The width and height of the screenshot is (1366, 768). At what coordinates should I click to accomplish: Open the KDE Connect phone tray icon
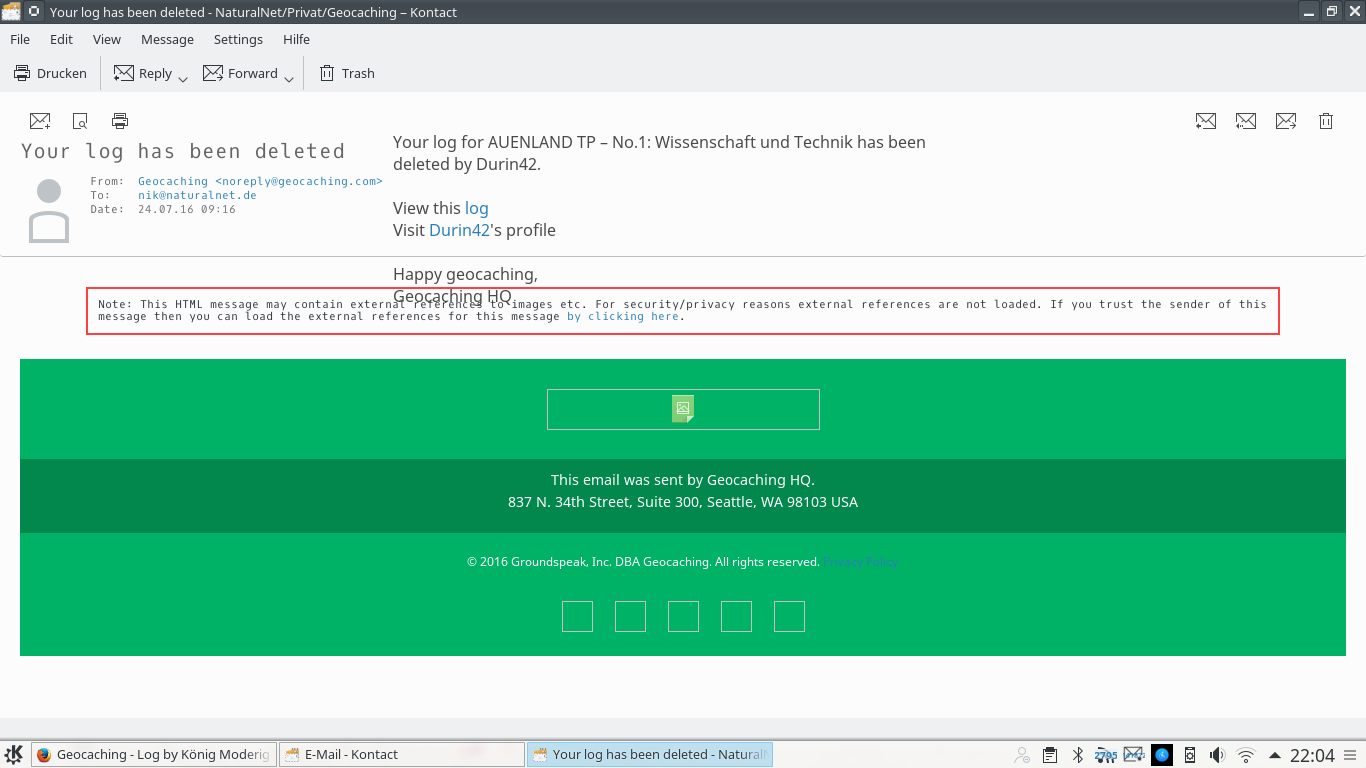(1190, 755)
